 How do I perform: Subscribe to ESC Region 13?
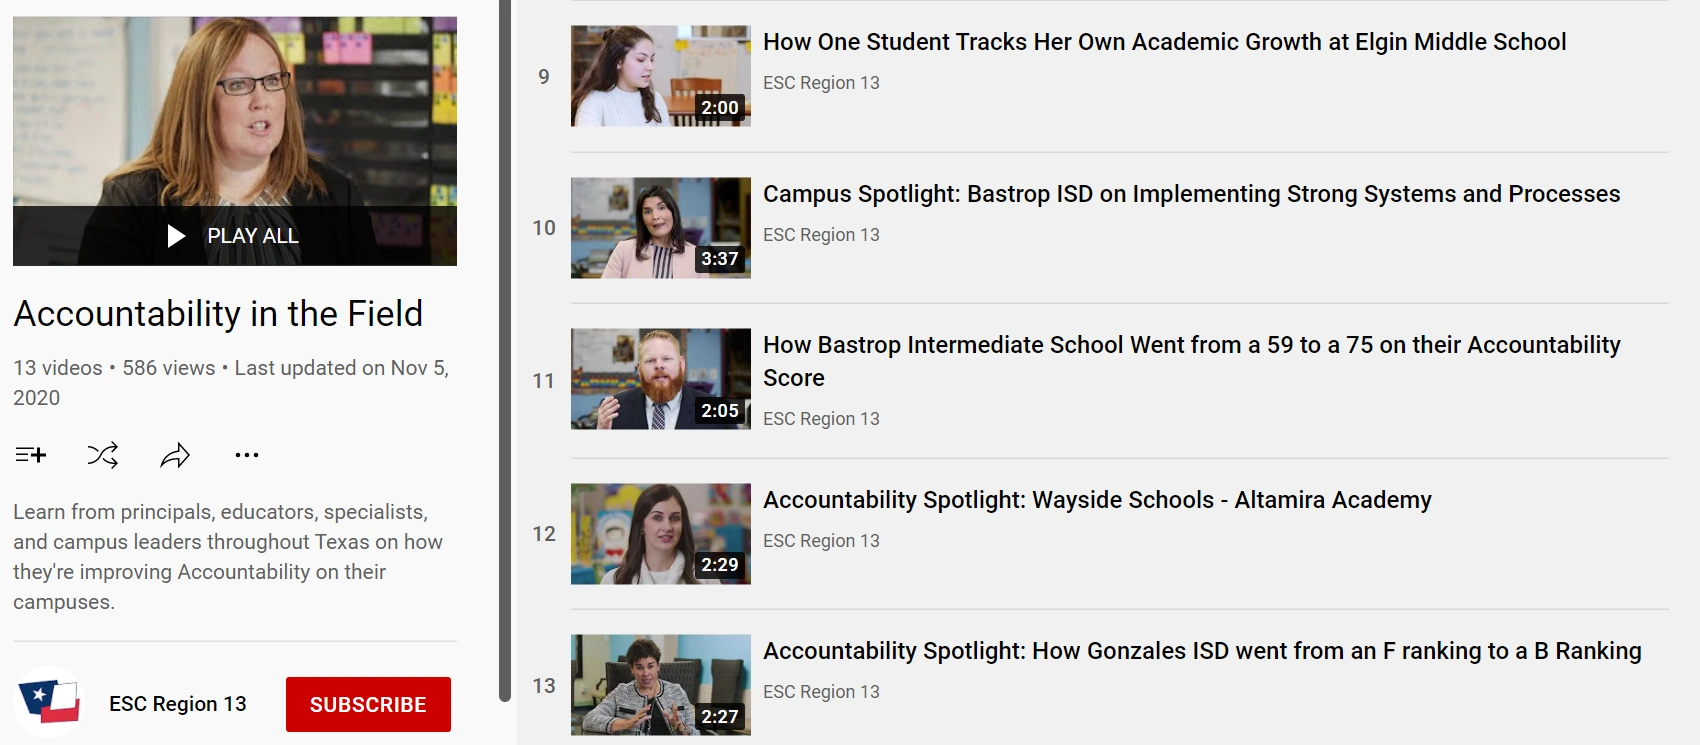368,704
